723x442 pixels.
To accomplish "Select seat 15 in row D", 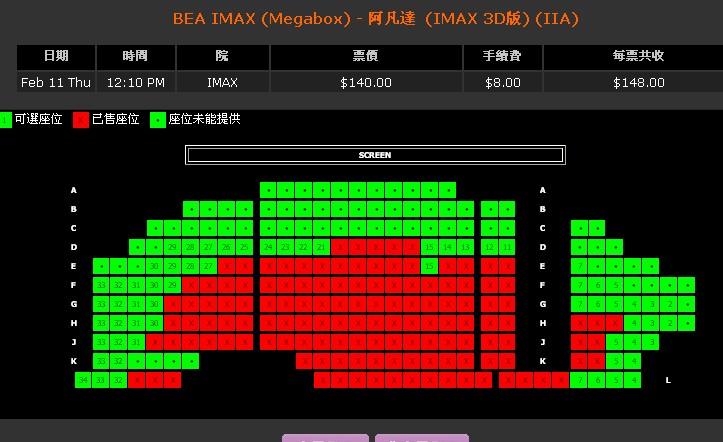I will coord(430,247).
